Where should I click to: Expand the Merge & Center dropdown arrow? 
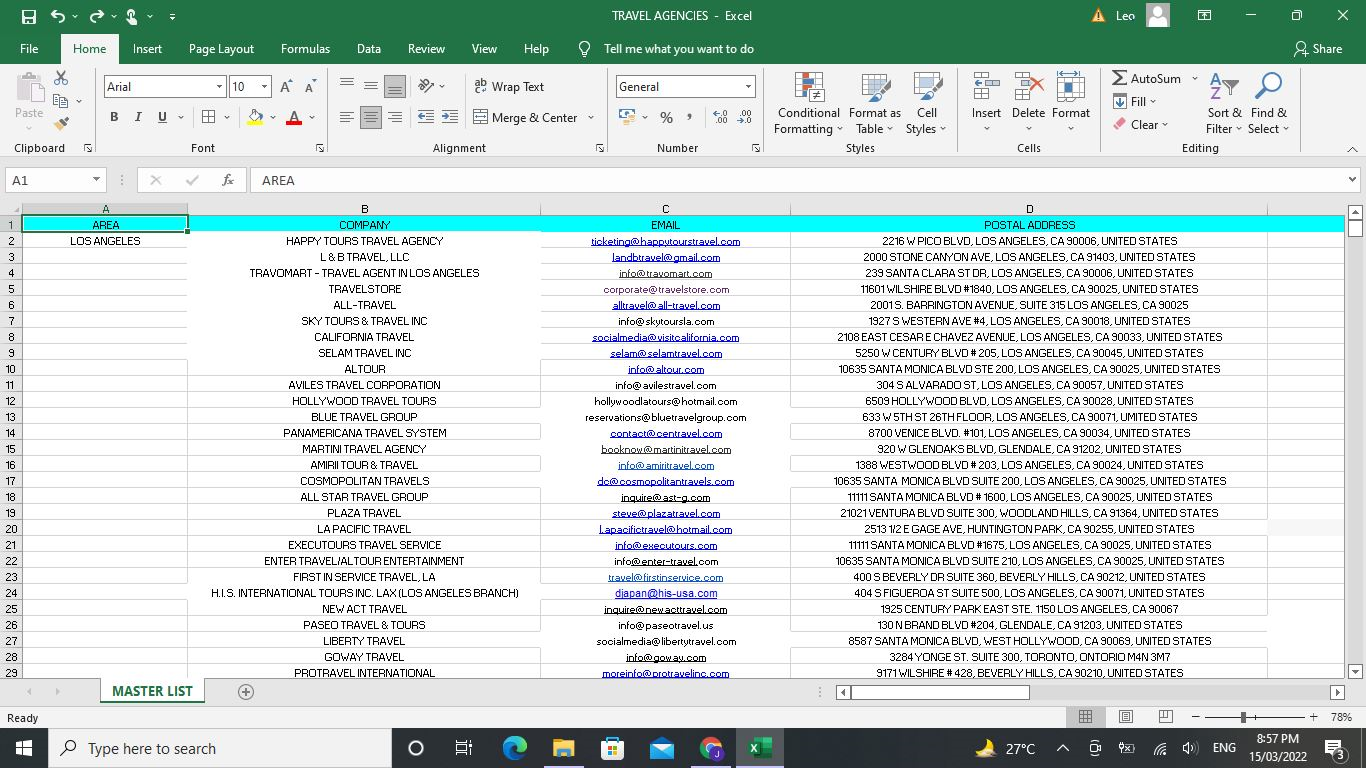point(591,117)
